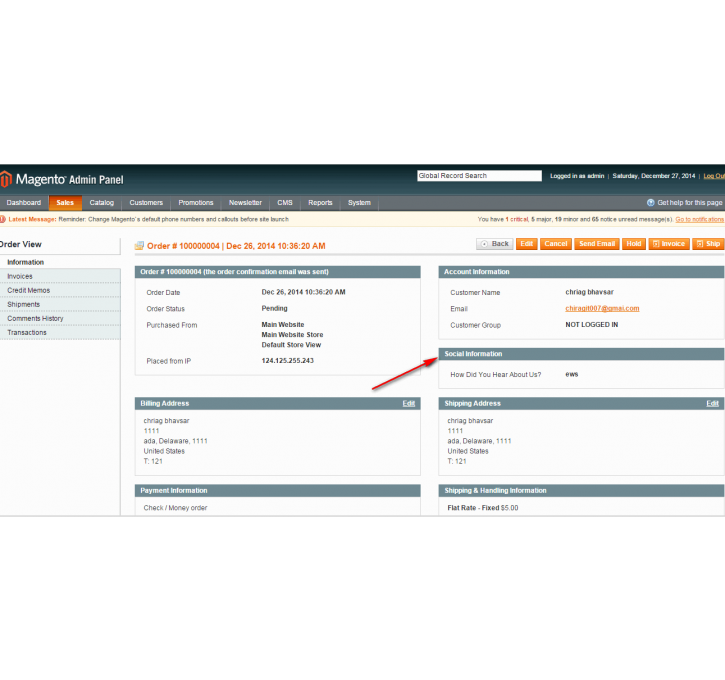Click the orange Edit order button
This screenshot has height=680, width=725.
point(527,244)
